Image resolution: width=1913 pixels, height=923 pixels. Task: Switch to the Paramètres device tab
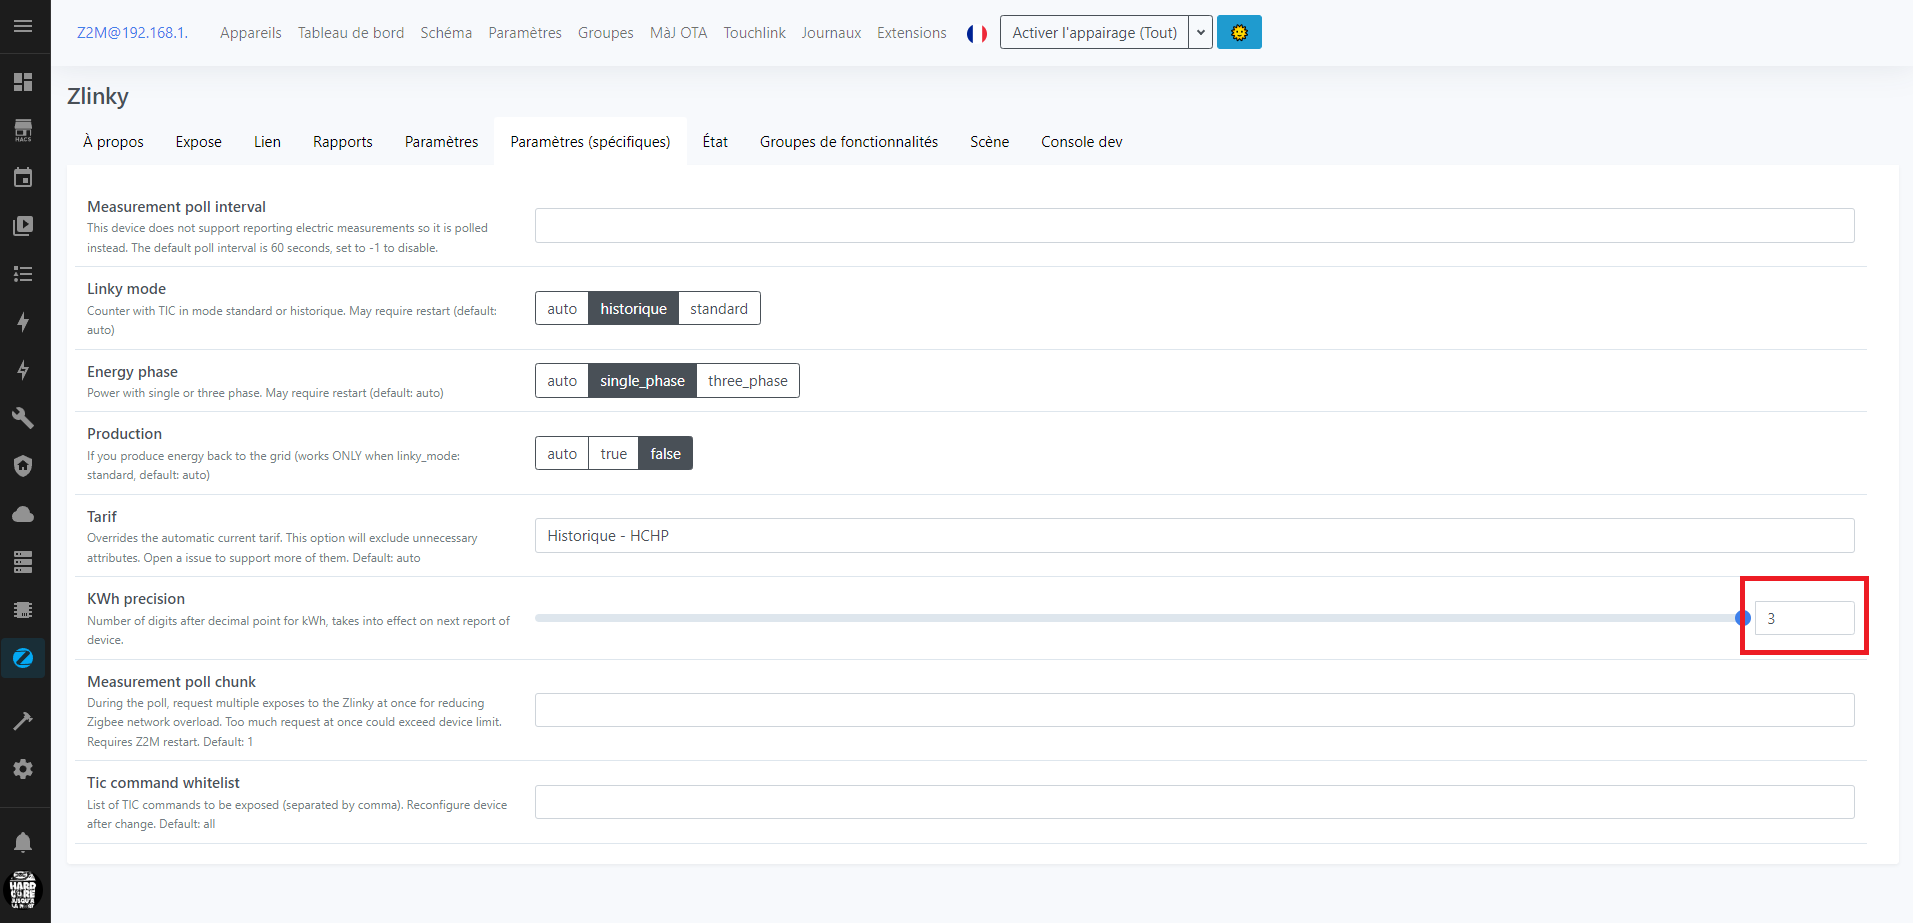pyautogui.click(x=442, y=142)
